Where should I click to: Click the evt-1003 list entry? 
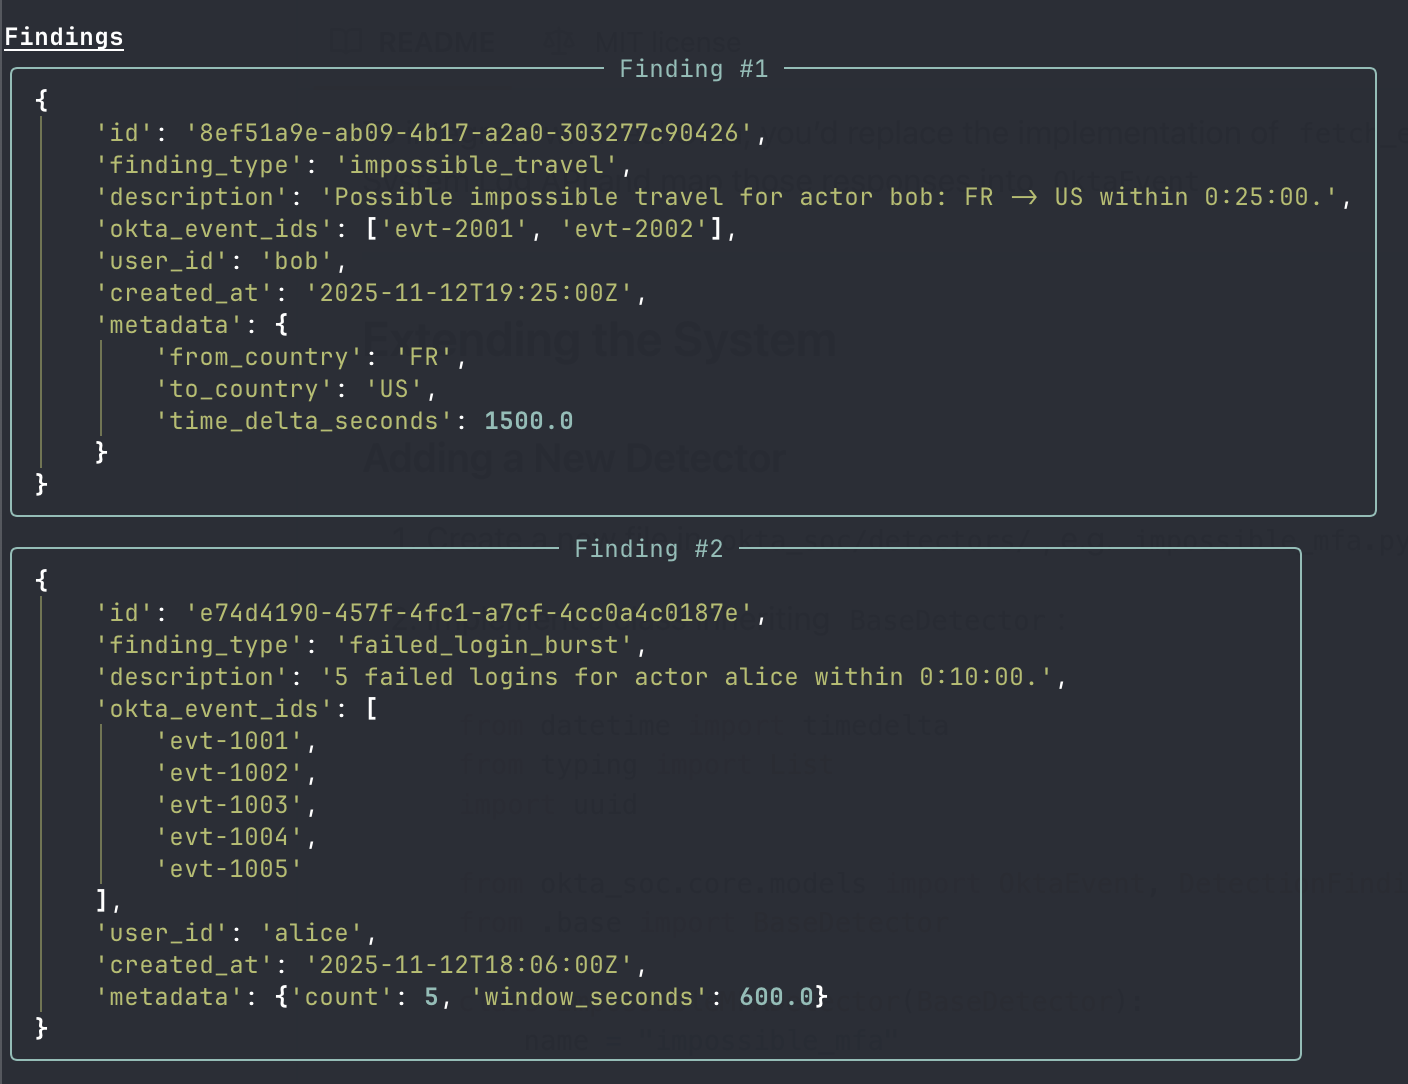229,805
